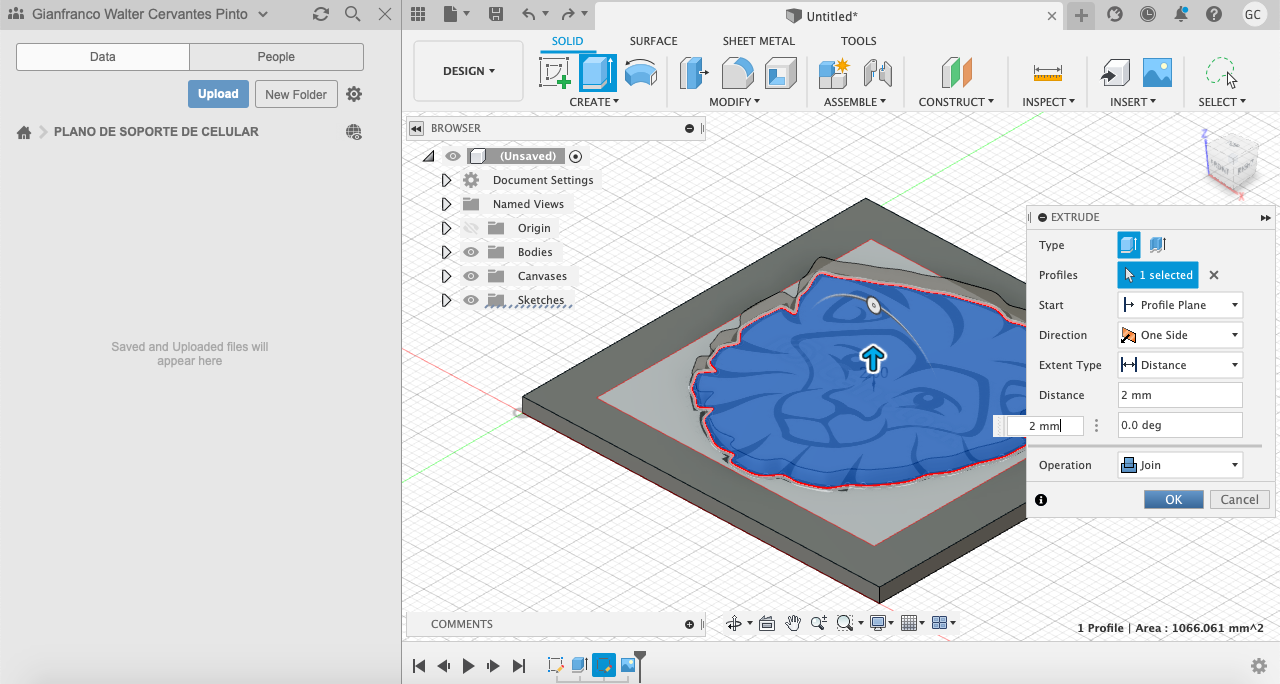1280x684 pixels.
Task: Show the hidden Origin folder
Action: (x=471, y=228)
